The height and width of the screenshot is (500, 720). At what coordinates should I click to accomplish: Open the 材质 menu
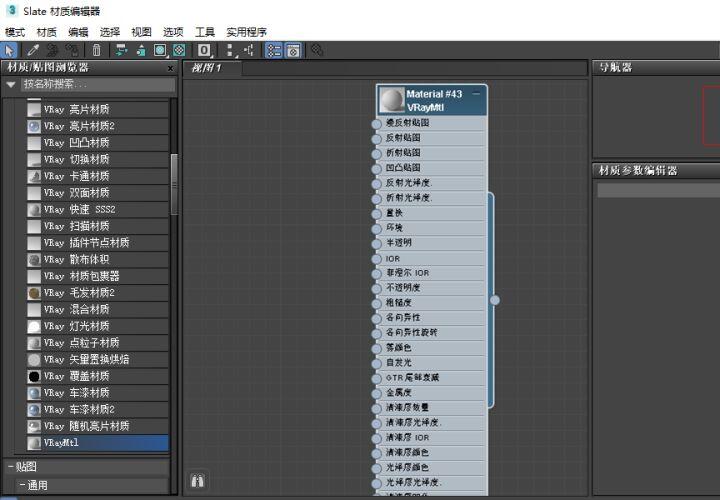tap(46, 32)
